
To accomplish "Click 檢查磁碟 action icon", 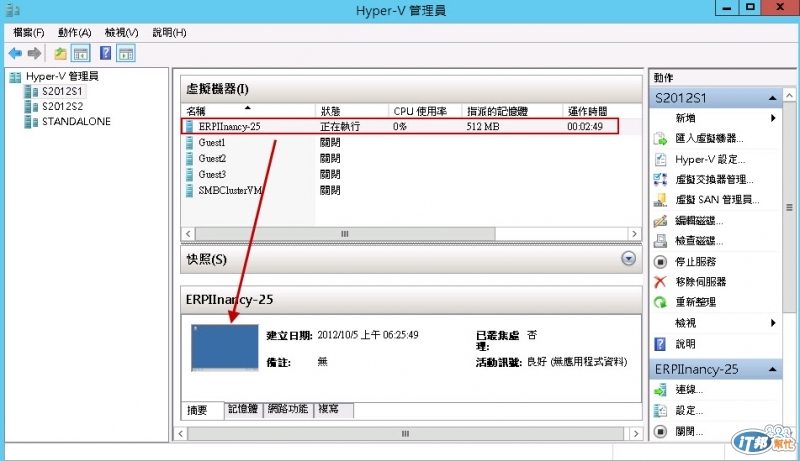I will point(660,241).
